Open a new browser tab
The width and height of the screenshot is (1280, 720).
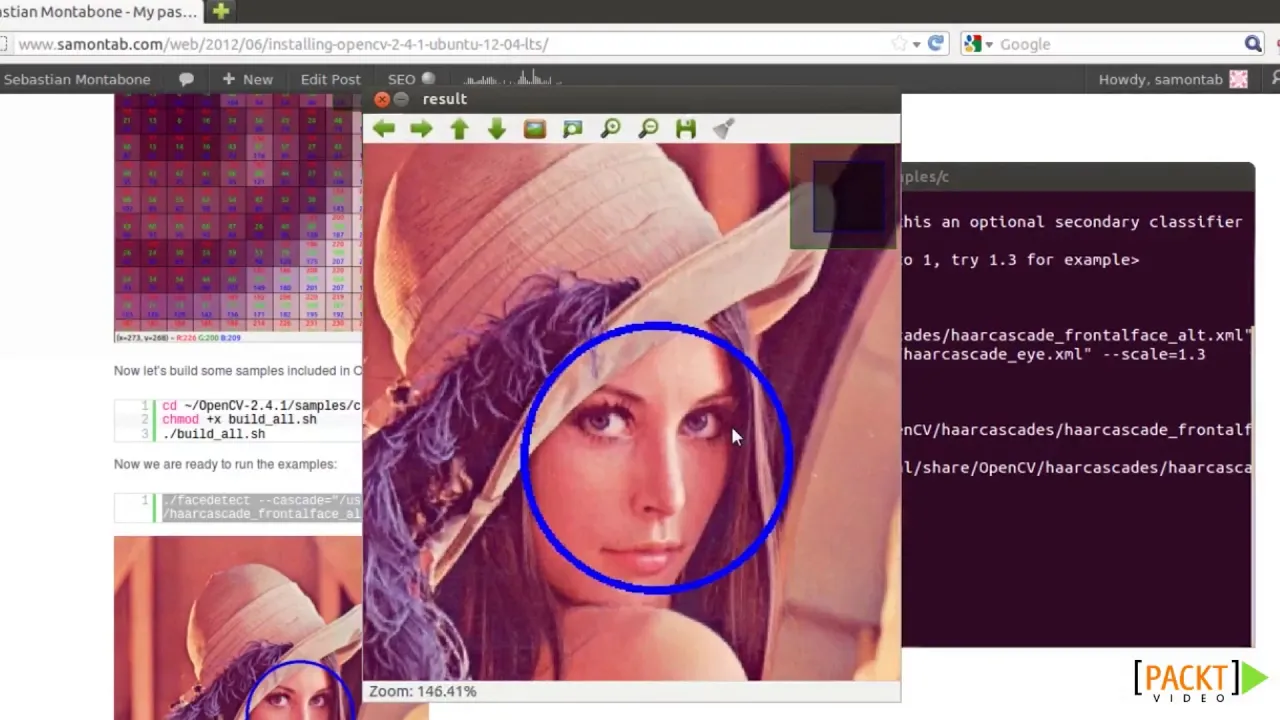[221, 11]
